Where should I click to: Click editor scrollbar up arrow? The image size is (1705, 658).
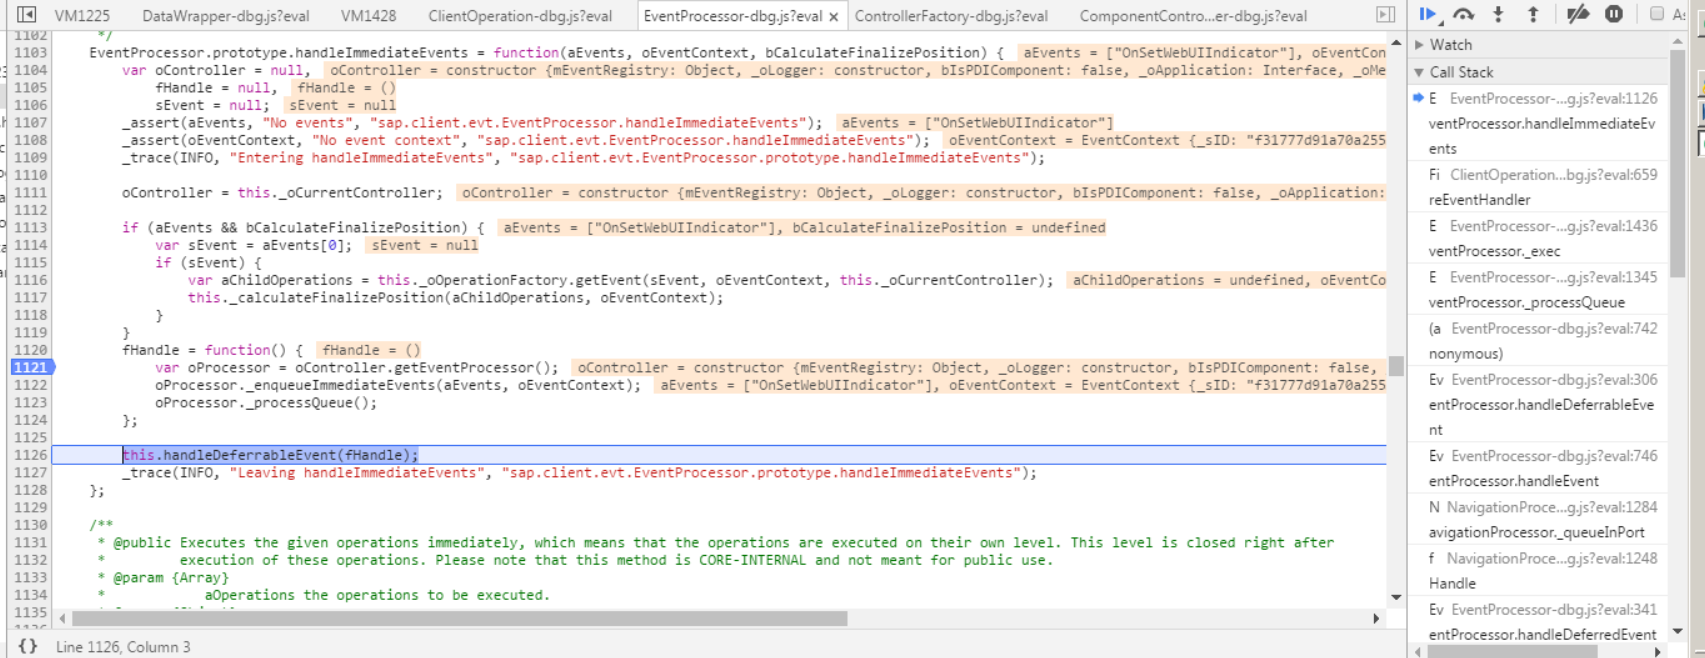point(1396,42)
